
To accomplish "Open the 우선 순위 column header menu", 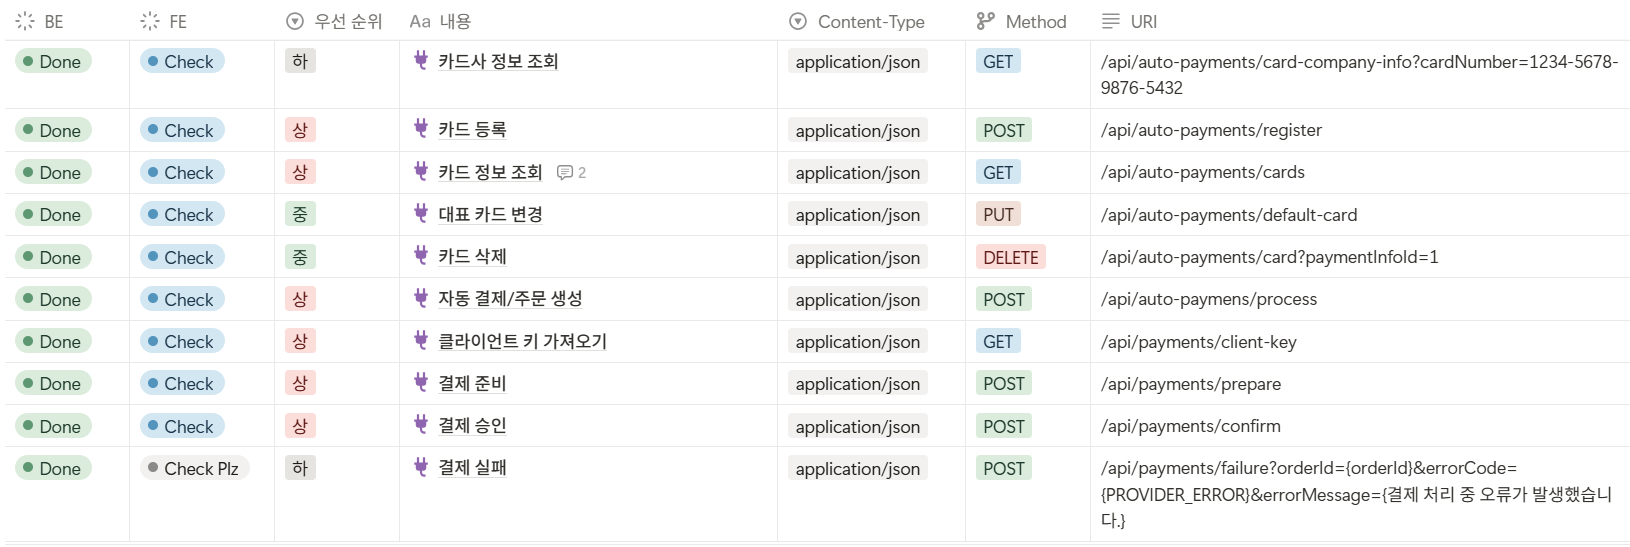I will [334, 21].
